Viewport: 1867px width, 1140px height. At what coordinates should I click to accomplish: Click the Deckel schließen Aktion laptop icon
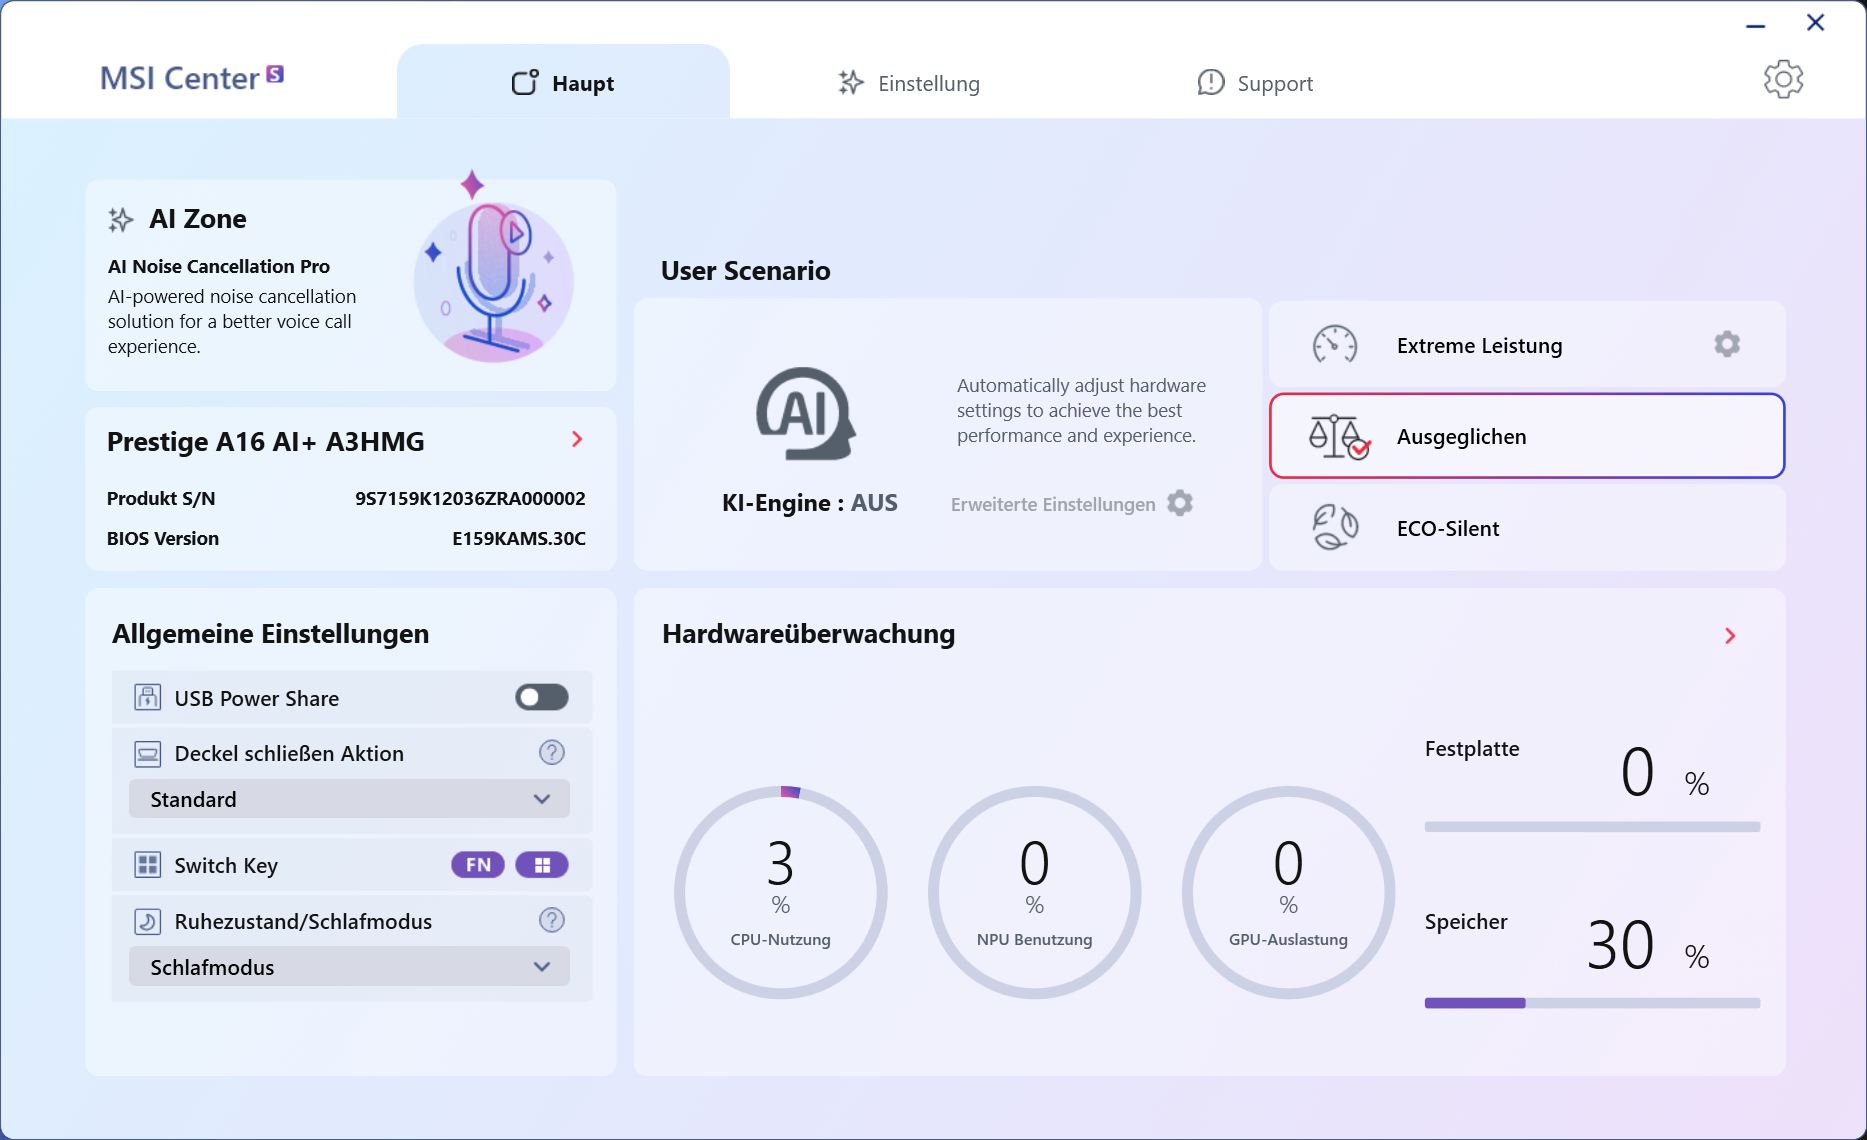point(148,753)
